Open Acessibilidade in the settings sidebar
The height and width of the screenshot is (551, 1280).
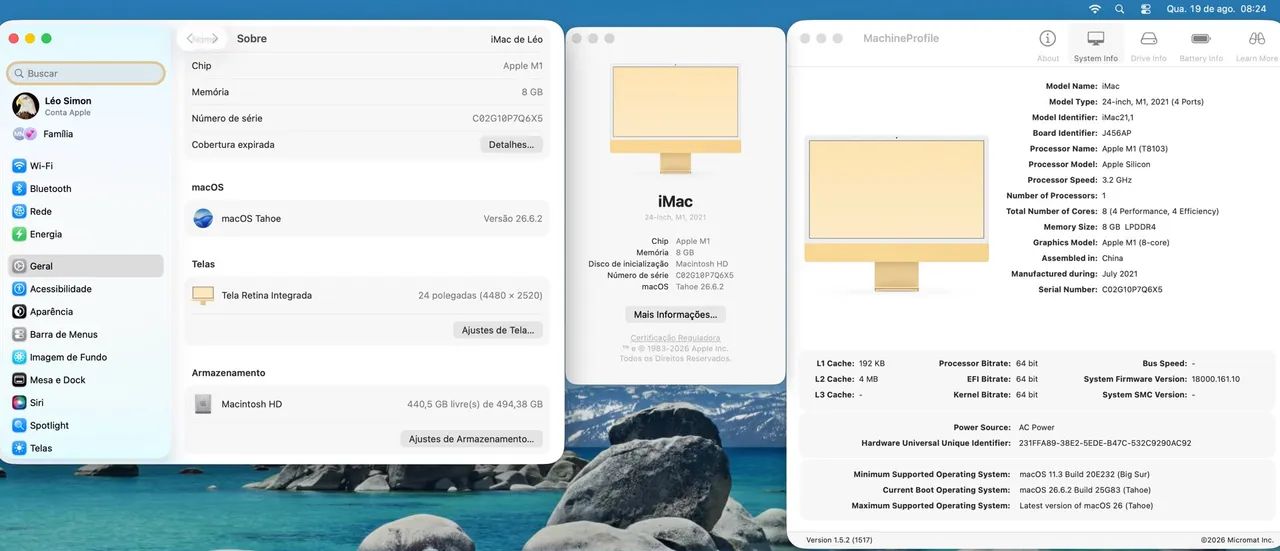pyautogui.click(x=86, y=289)
